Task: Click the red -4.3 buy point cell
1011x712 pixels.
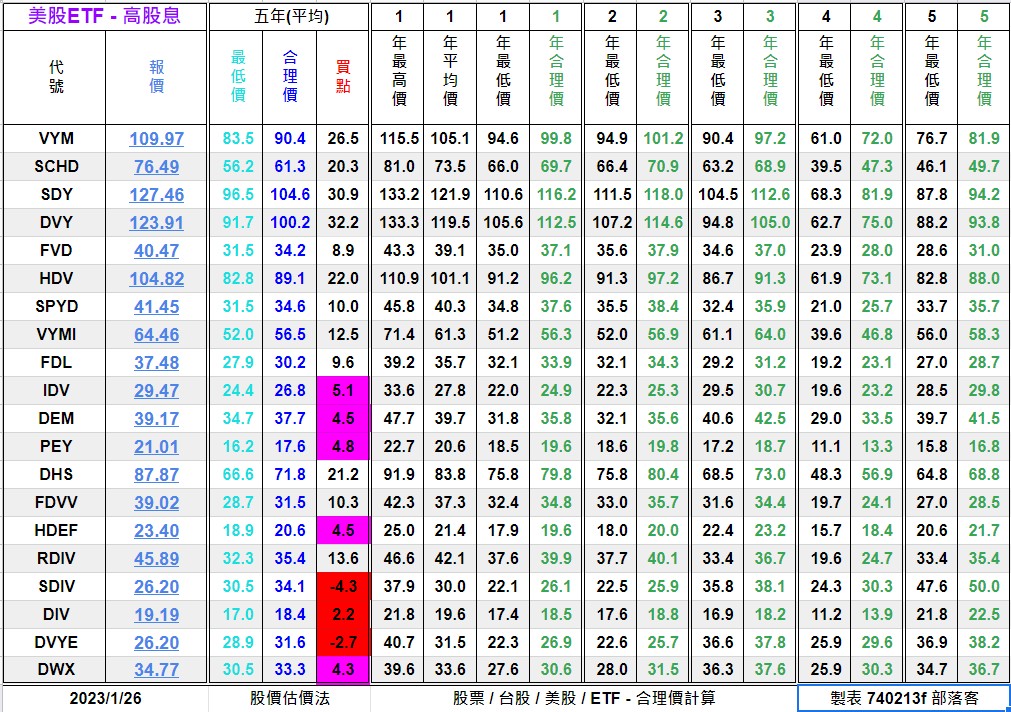Action: 343,587
